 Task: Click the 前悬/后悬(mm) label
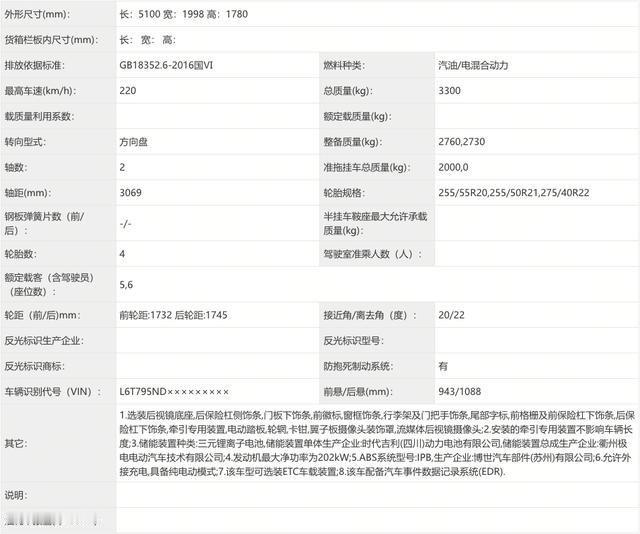[x=358, y=392]
